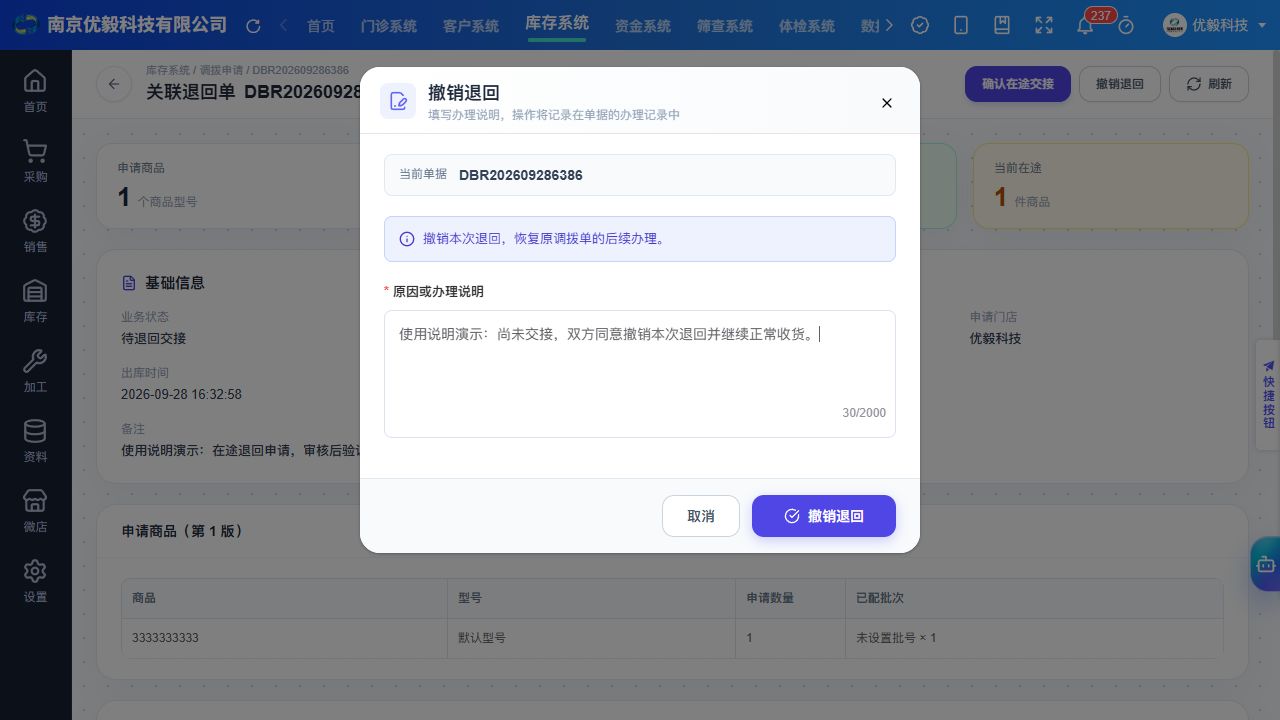Open 加工 in the left sidebar
Screen dimensions: 1280x720
35,371
